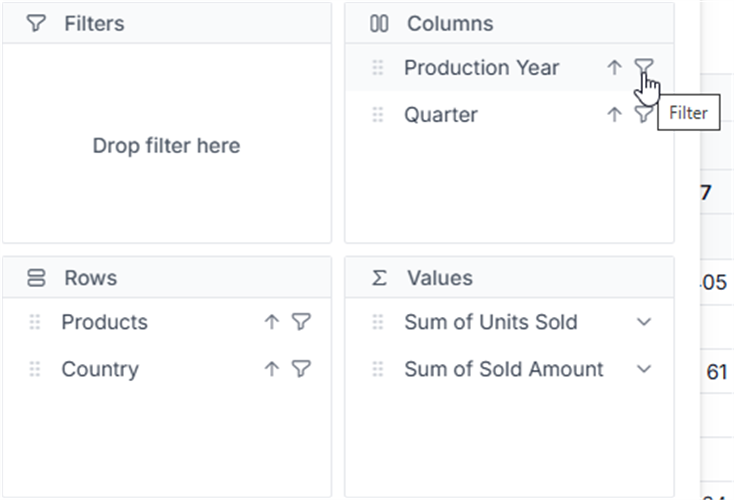
Task: Open filter for Country field
Action: [301, 369]
